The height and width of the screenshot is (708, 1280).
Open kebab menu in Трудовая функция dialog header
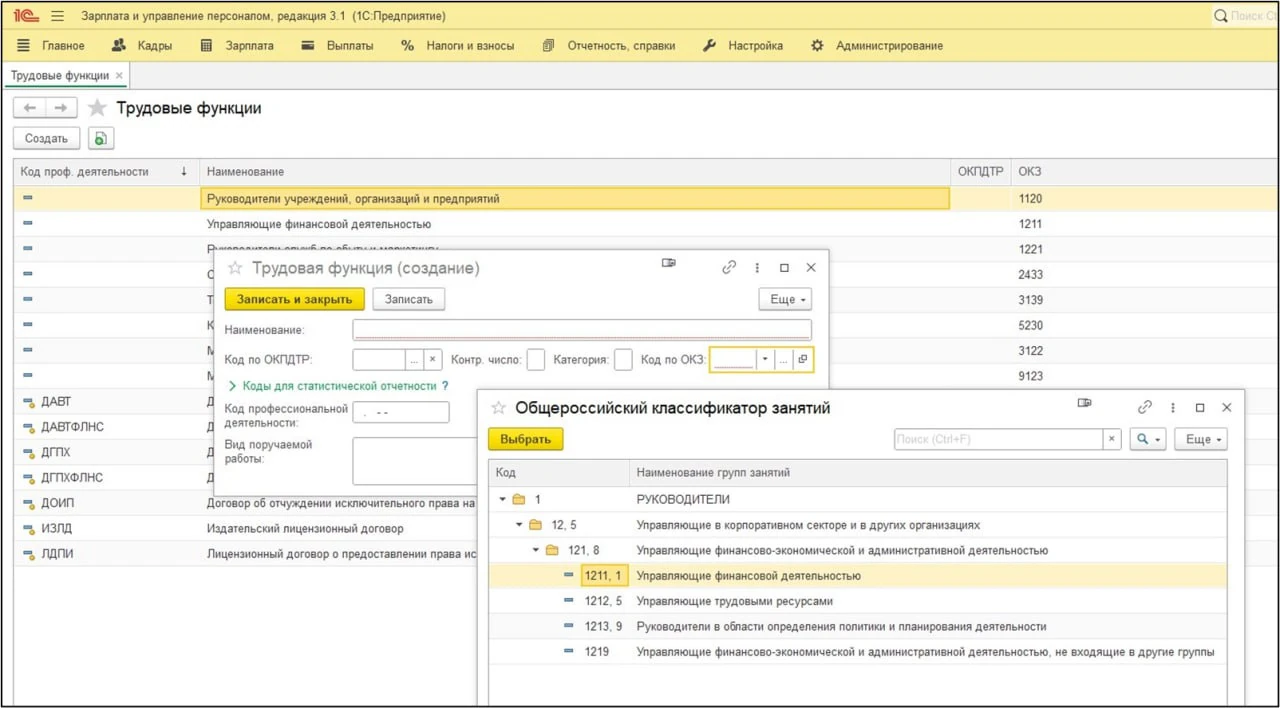757,268
